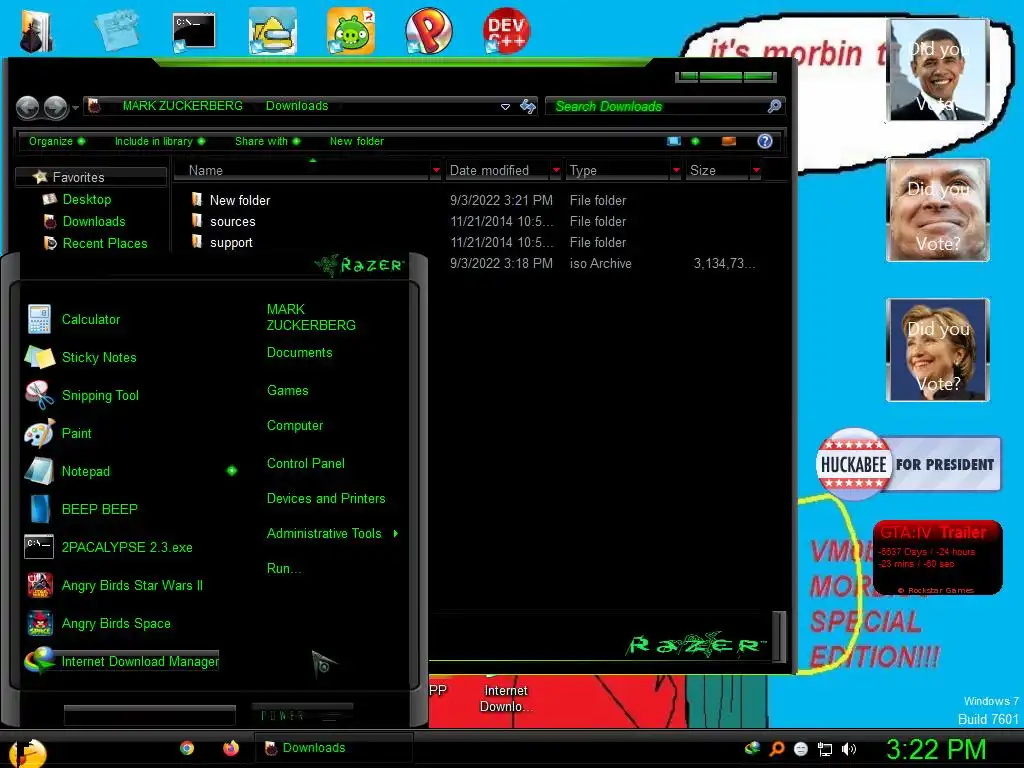Toggle the preview pane icon
This screenshot has width=1024, height=768.
pyautogui.click(x=729, y=141)
